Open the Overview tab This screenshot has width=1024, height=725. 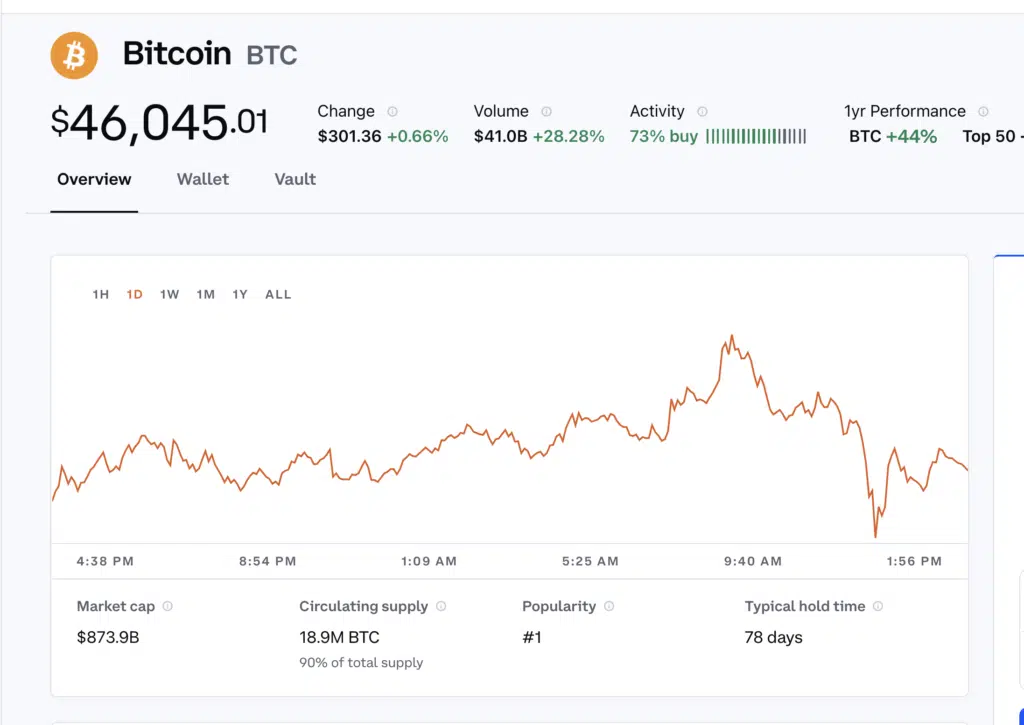coord(94,180)
